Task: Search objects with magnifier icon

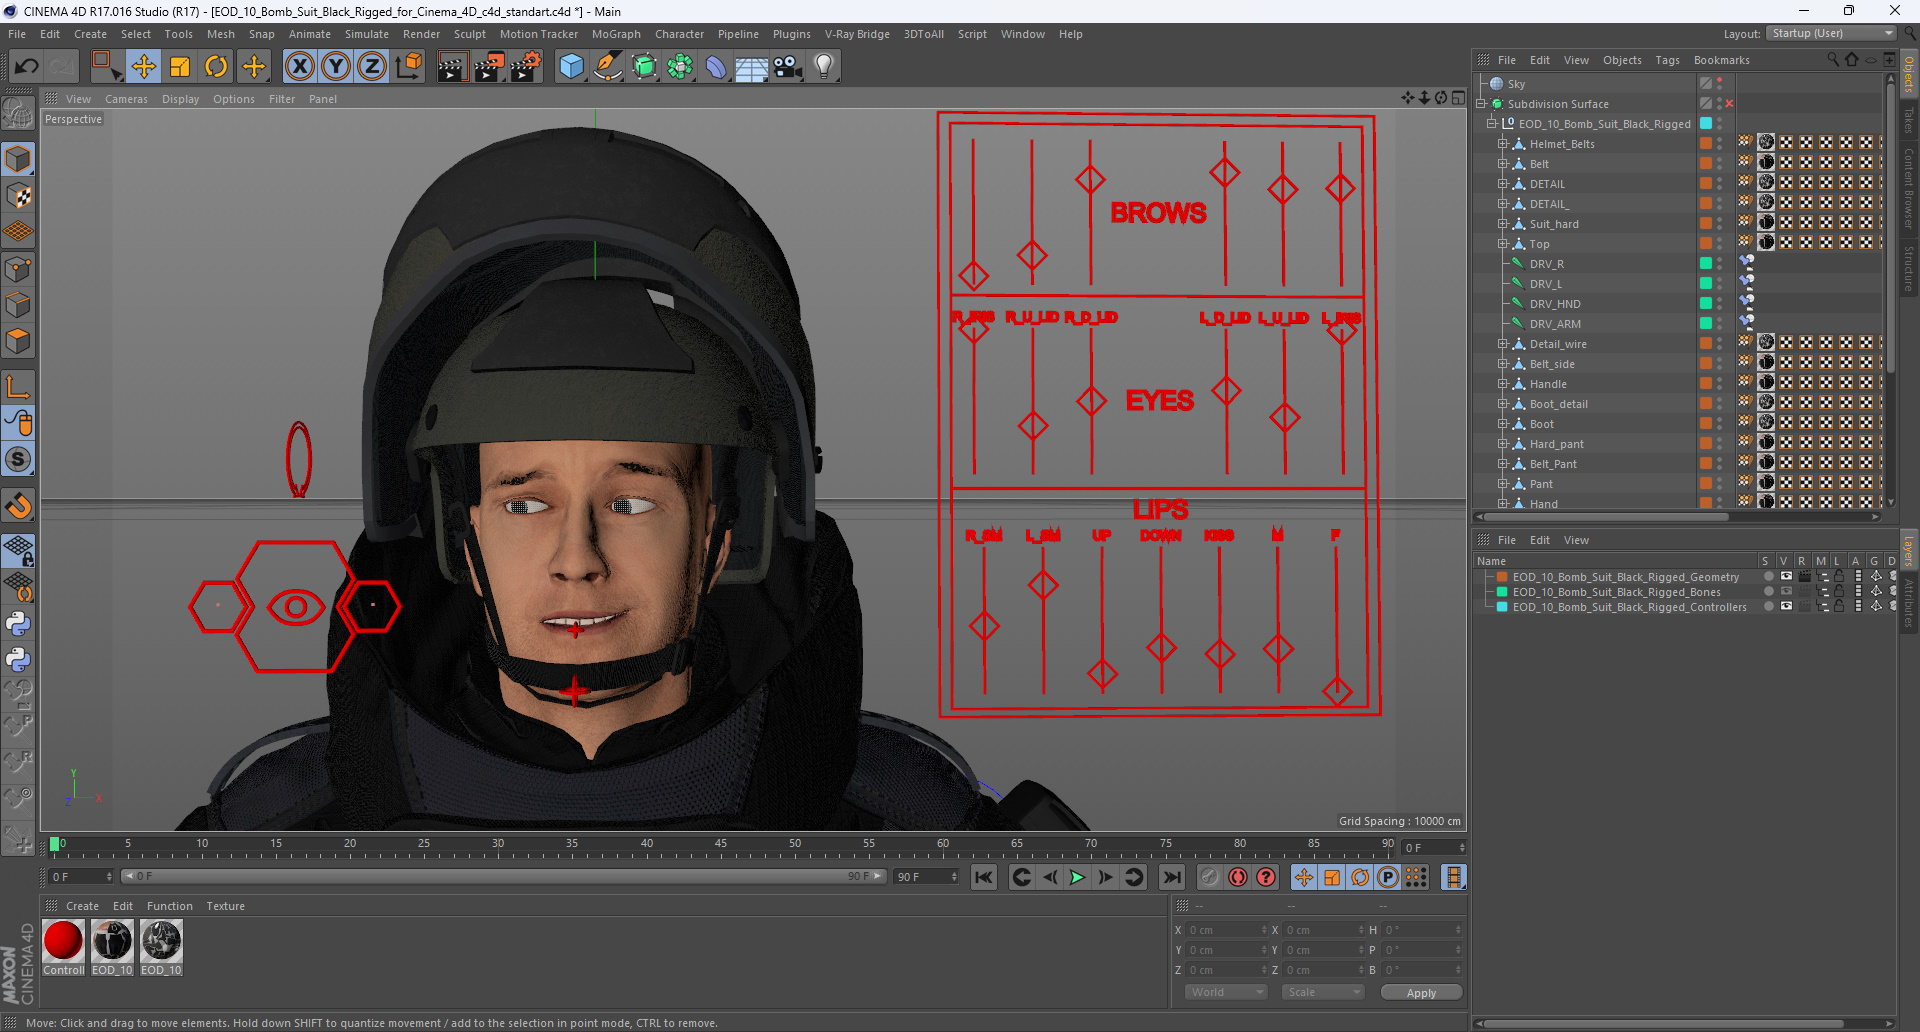Action: pyautogui.click(x=1832, y=60)
